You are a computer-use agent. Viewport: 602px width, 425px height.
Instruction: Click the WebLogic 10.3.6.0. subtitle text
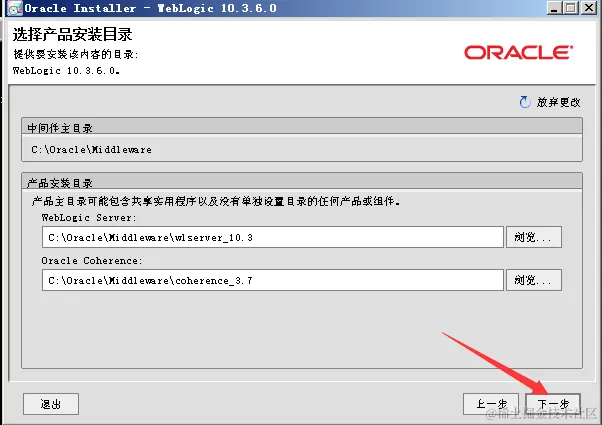(66, 71)
